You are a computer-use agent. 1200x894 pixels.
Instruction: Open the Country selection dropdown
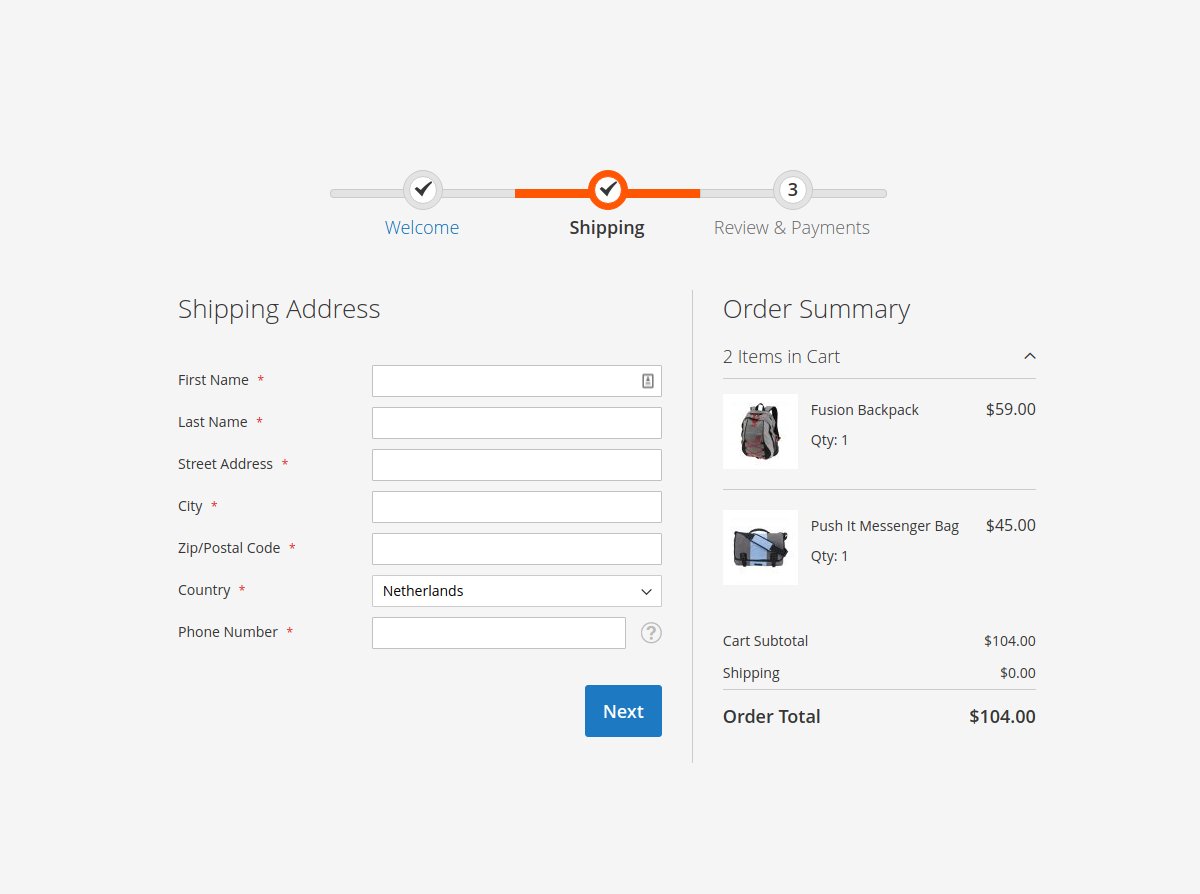[x=516, y=591]
